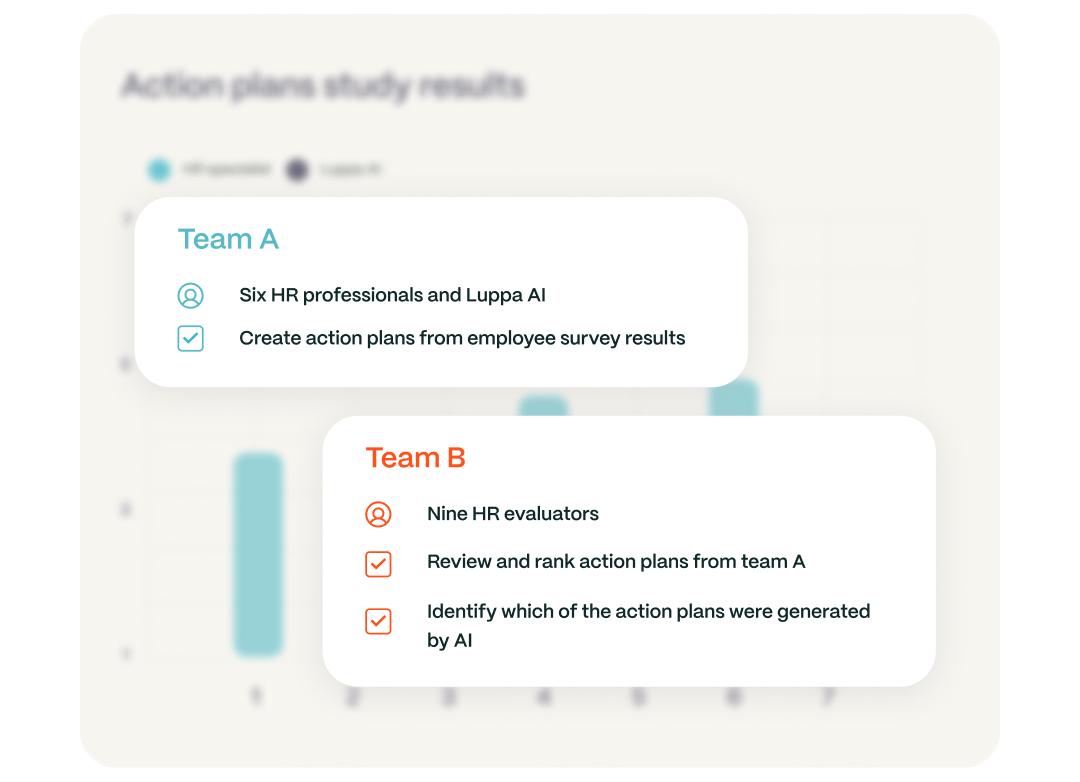Click the Six HR professionals and Luppa AI text

(x=392, y=296)
